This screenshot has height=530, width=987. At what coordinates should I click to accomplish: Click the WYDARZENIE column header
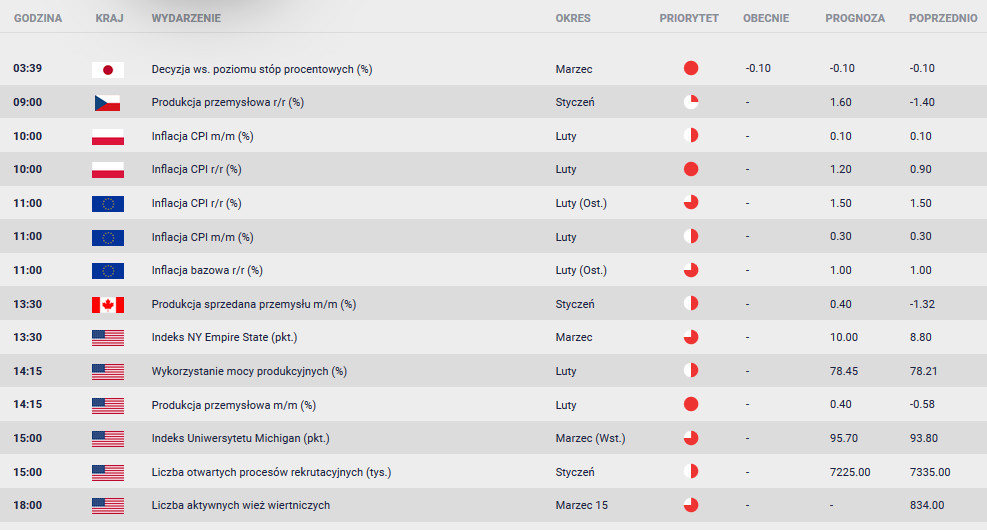(x=186, y=18)
